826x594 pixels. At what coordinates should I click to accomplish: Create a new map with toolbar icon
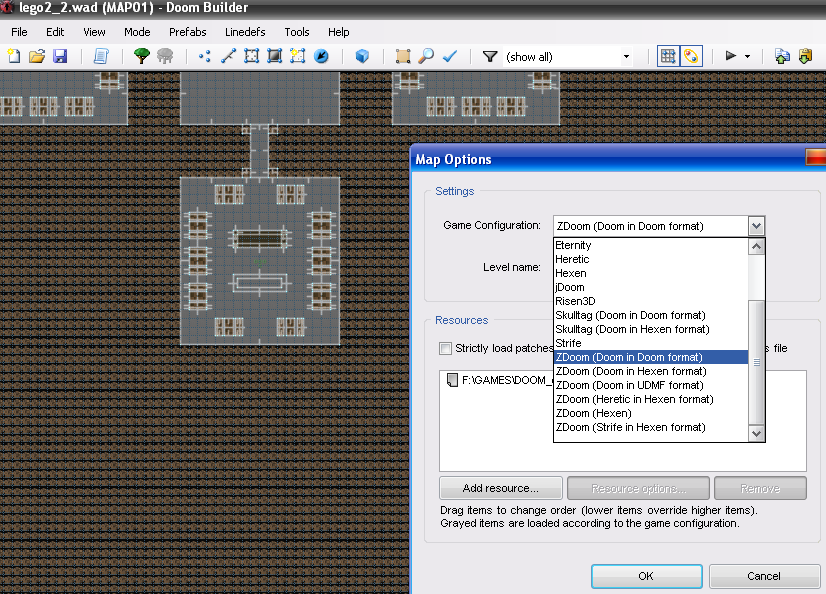coord(14,56)
